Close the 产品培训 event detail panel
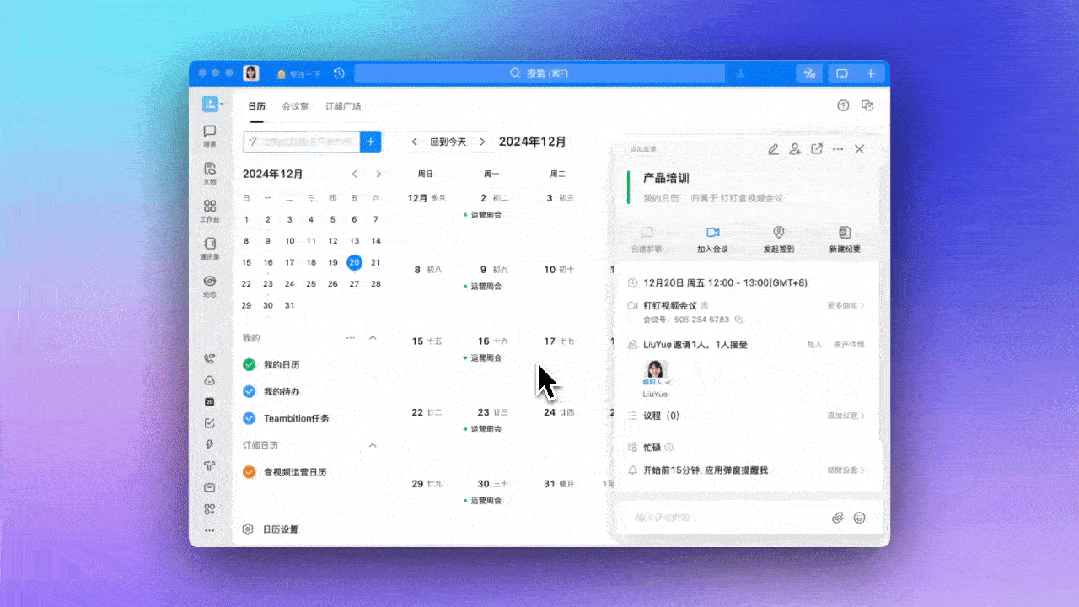Screen dimensions: 1079x607 [859, 149]
